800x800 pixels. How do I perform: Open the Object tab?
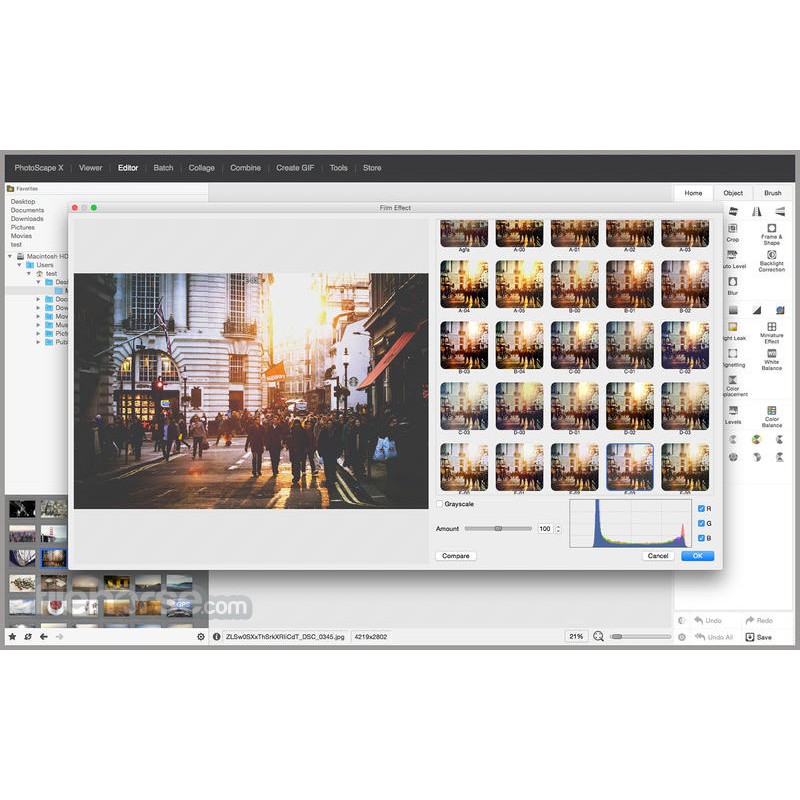[733, 193]
